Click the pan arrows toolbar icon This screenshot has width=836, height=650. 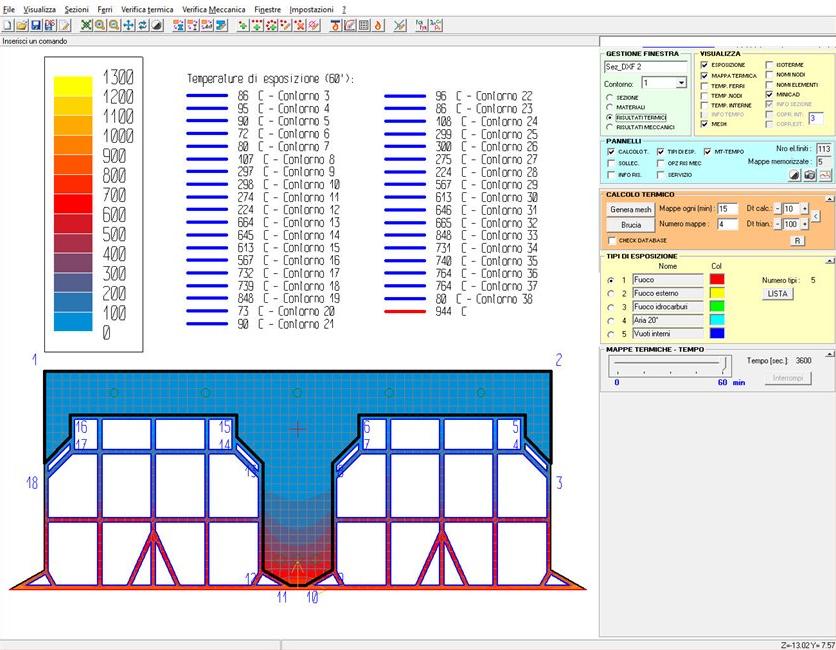128,25
